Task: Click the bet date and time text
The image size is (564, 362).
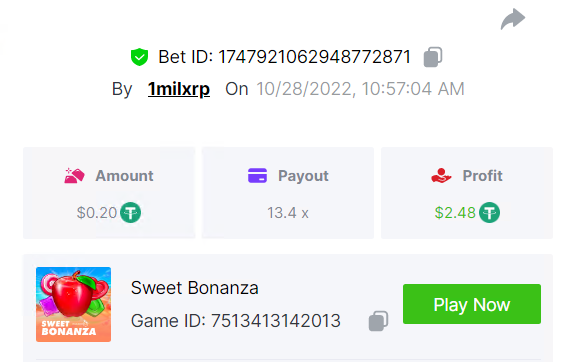Action: click(x=360, y=89)
